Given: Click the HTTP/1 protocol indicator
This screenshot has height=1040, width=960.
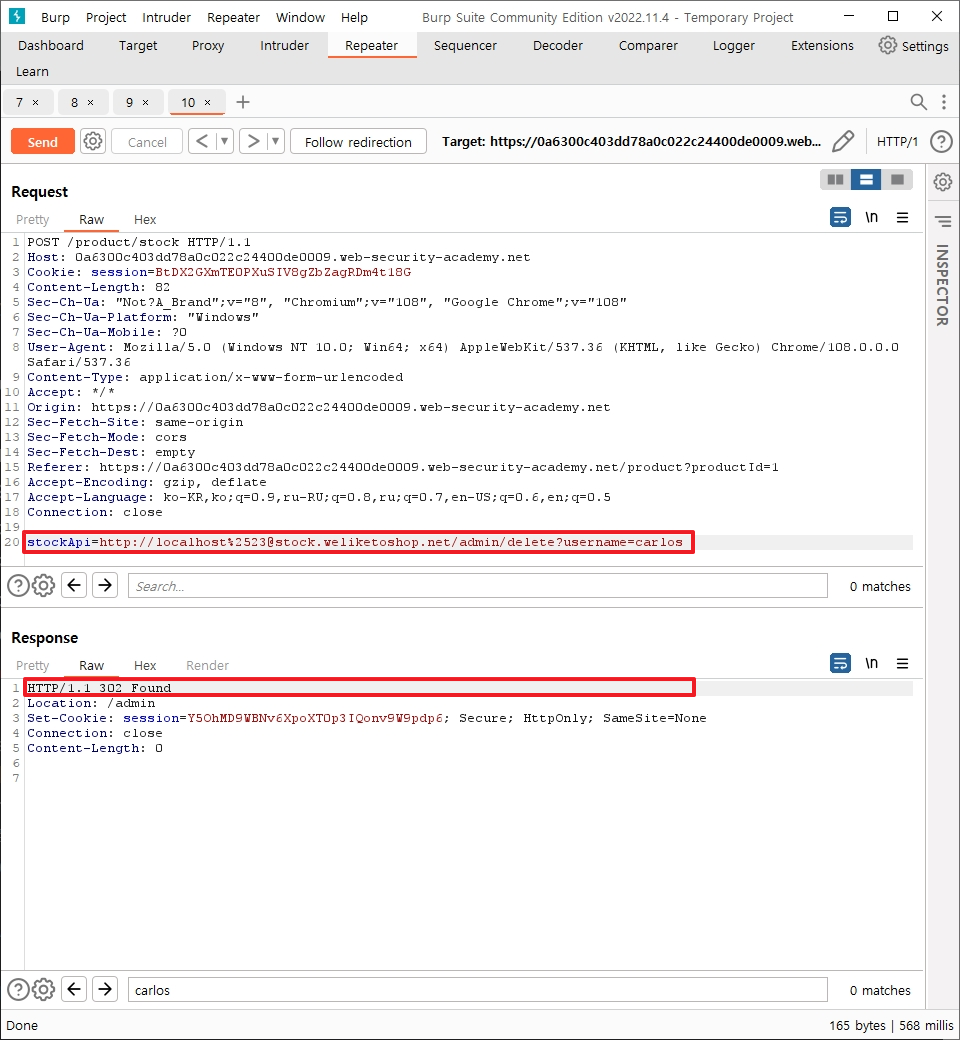Looking at the screenshot, I should click(x=897, y=141).
